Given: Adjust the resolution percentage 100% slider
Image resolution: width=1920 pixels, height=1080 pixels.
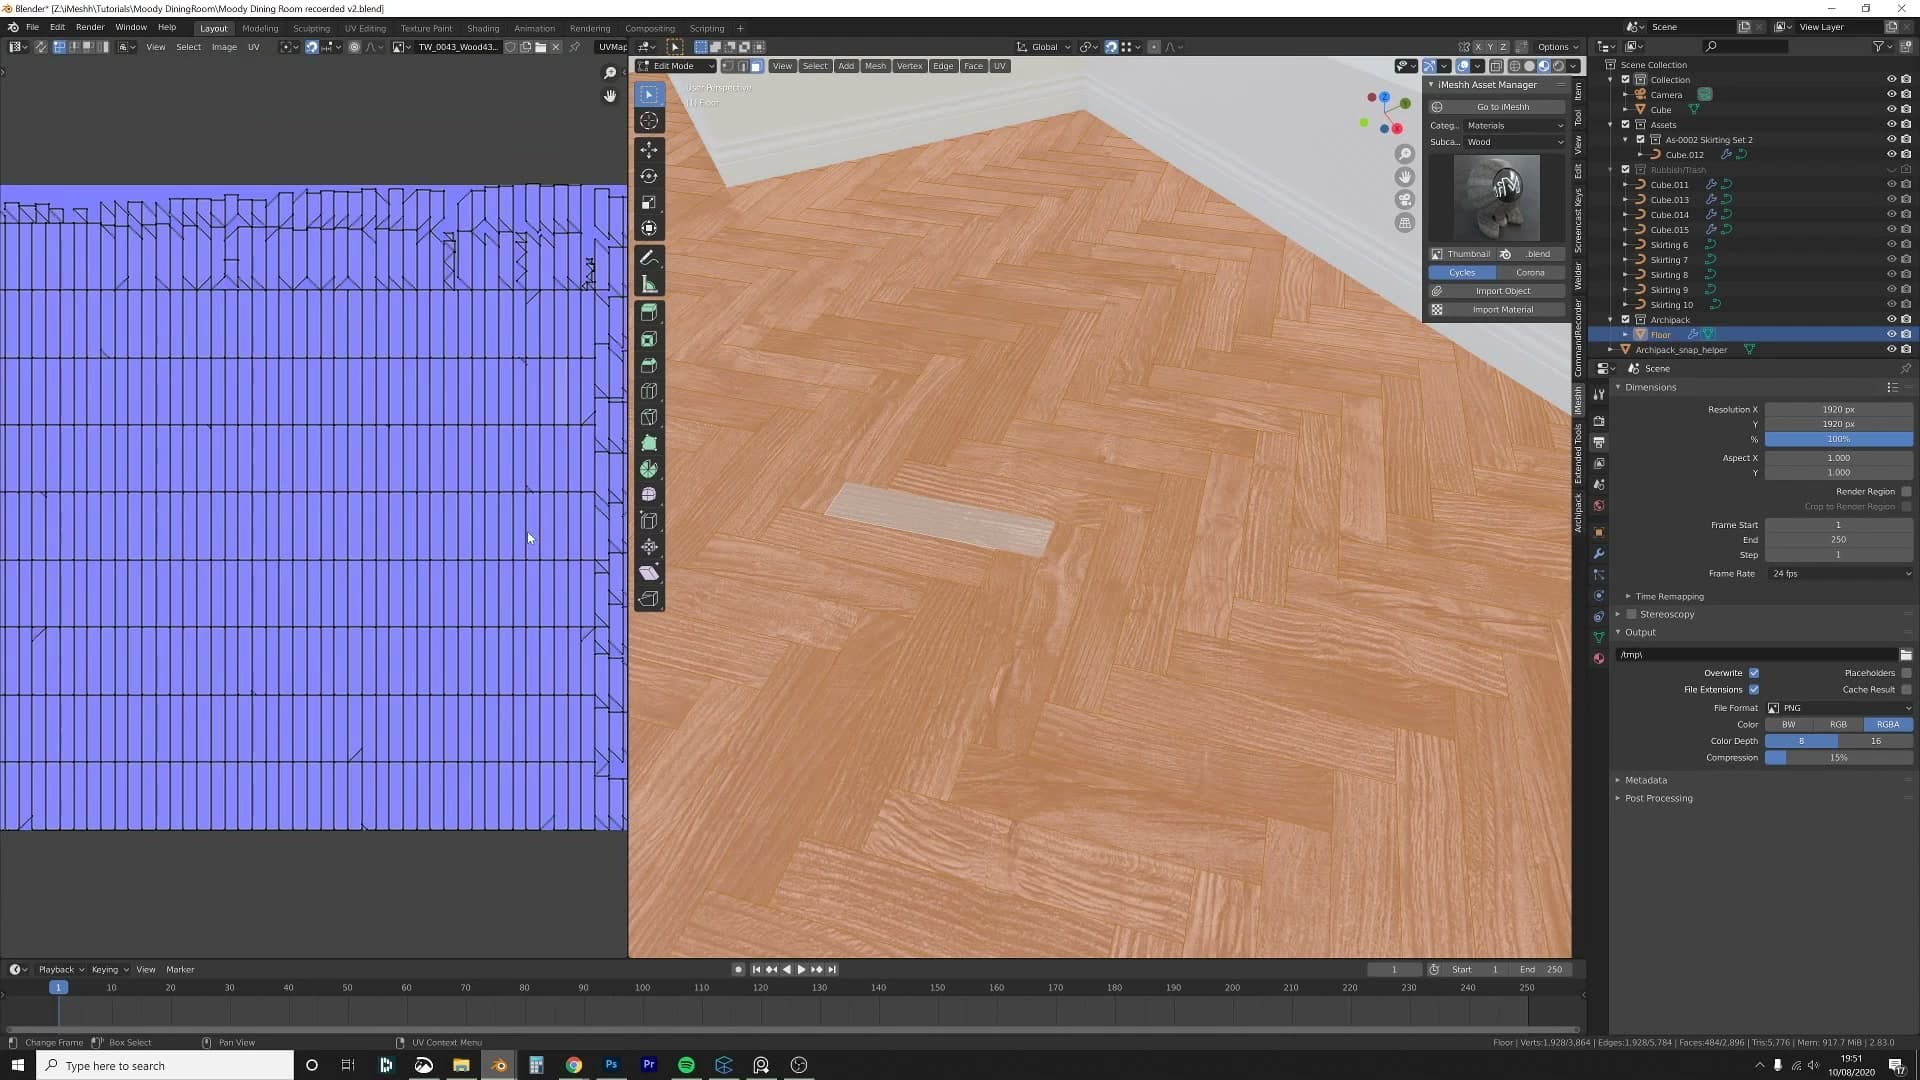Looking at the screenshot, I should click(1839, 440).
